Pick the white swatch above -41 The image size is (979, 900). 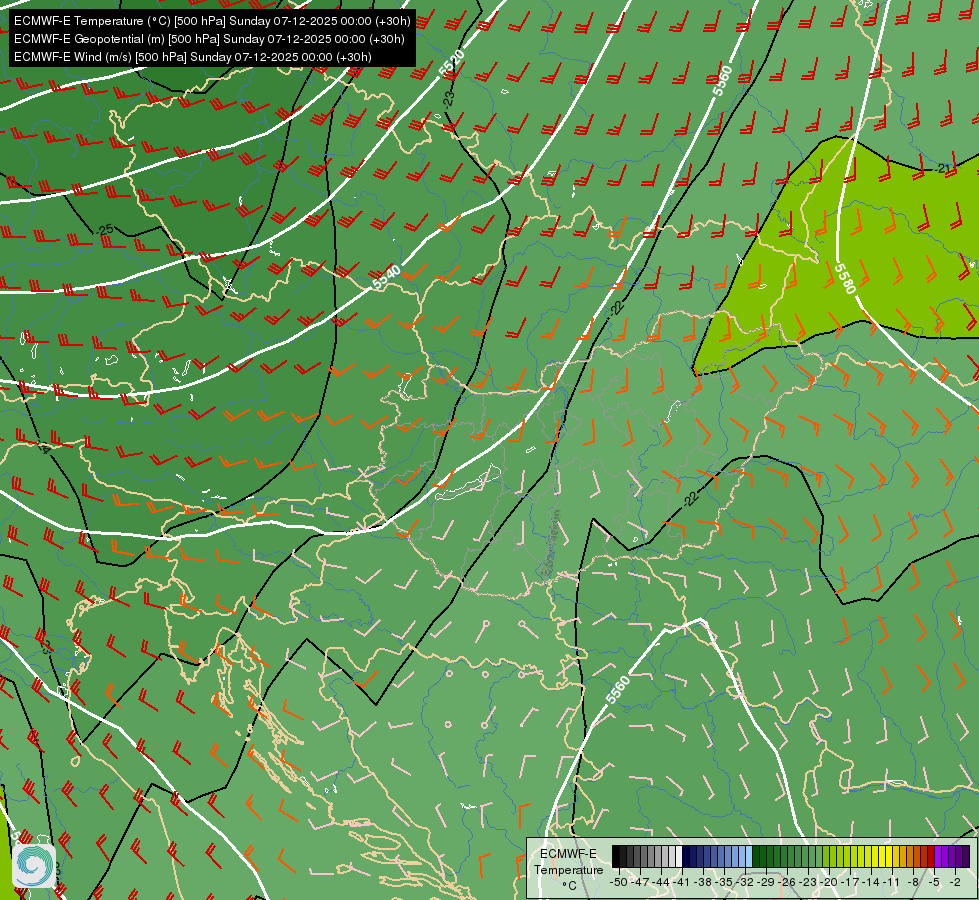679,857
